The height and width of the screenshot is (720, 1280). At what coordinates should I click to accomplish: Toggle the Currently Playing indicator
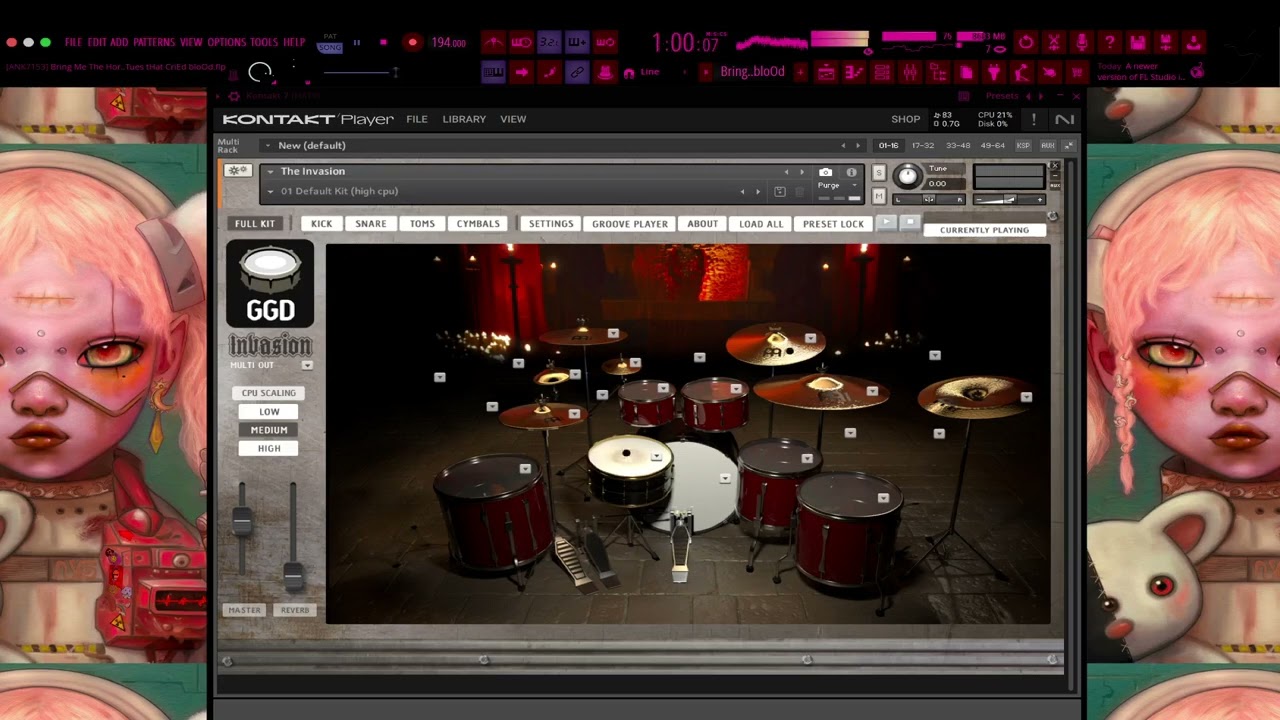point(984,230)
